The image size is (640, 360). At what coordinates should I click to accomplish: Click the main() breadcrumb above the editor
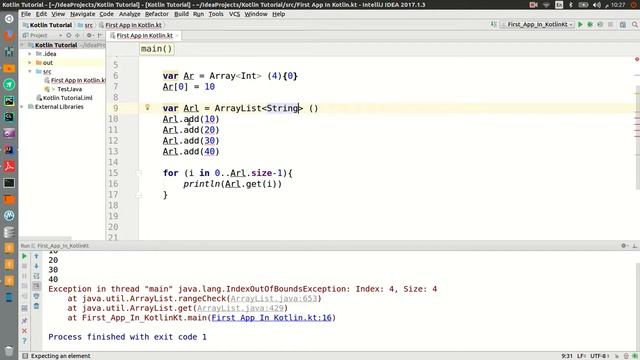tap(157, 49)
